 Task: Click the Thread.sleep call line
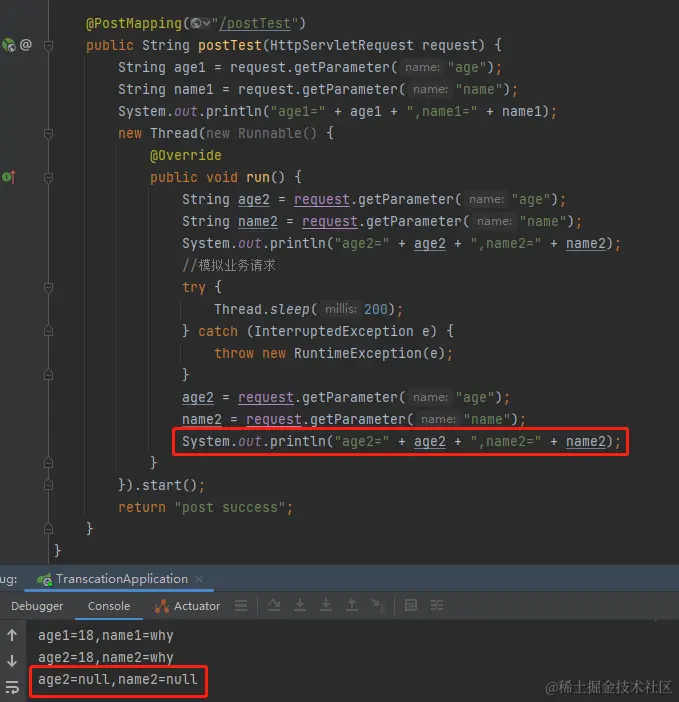[308, 309]
